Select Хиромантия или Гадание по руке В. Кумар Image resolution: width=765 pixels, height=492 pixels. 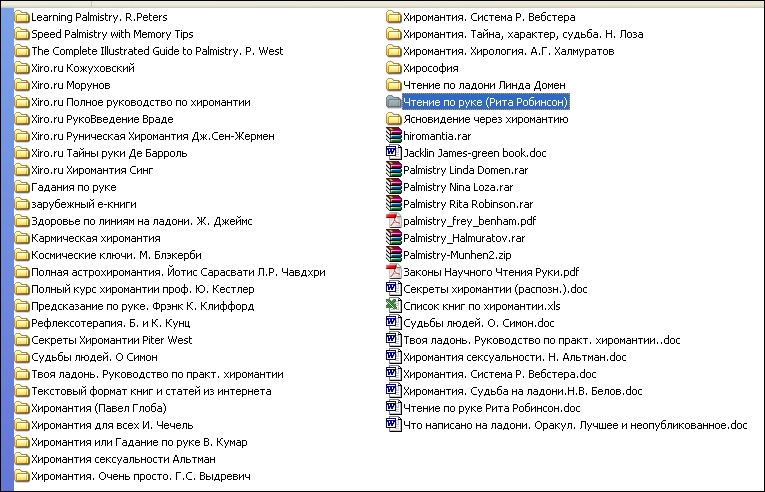click(x=140, y=442)
